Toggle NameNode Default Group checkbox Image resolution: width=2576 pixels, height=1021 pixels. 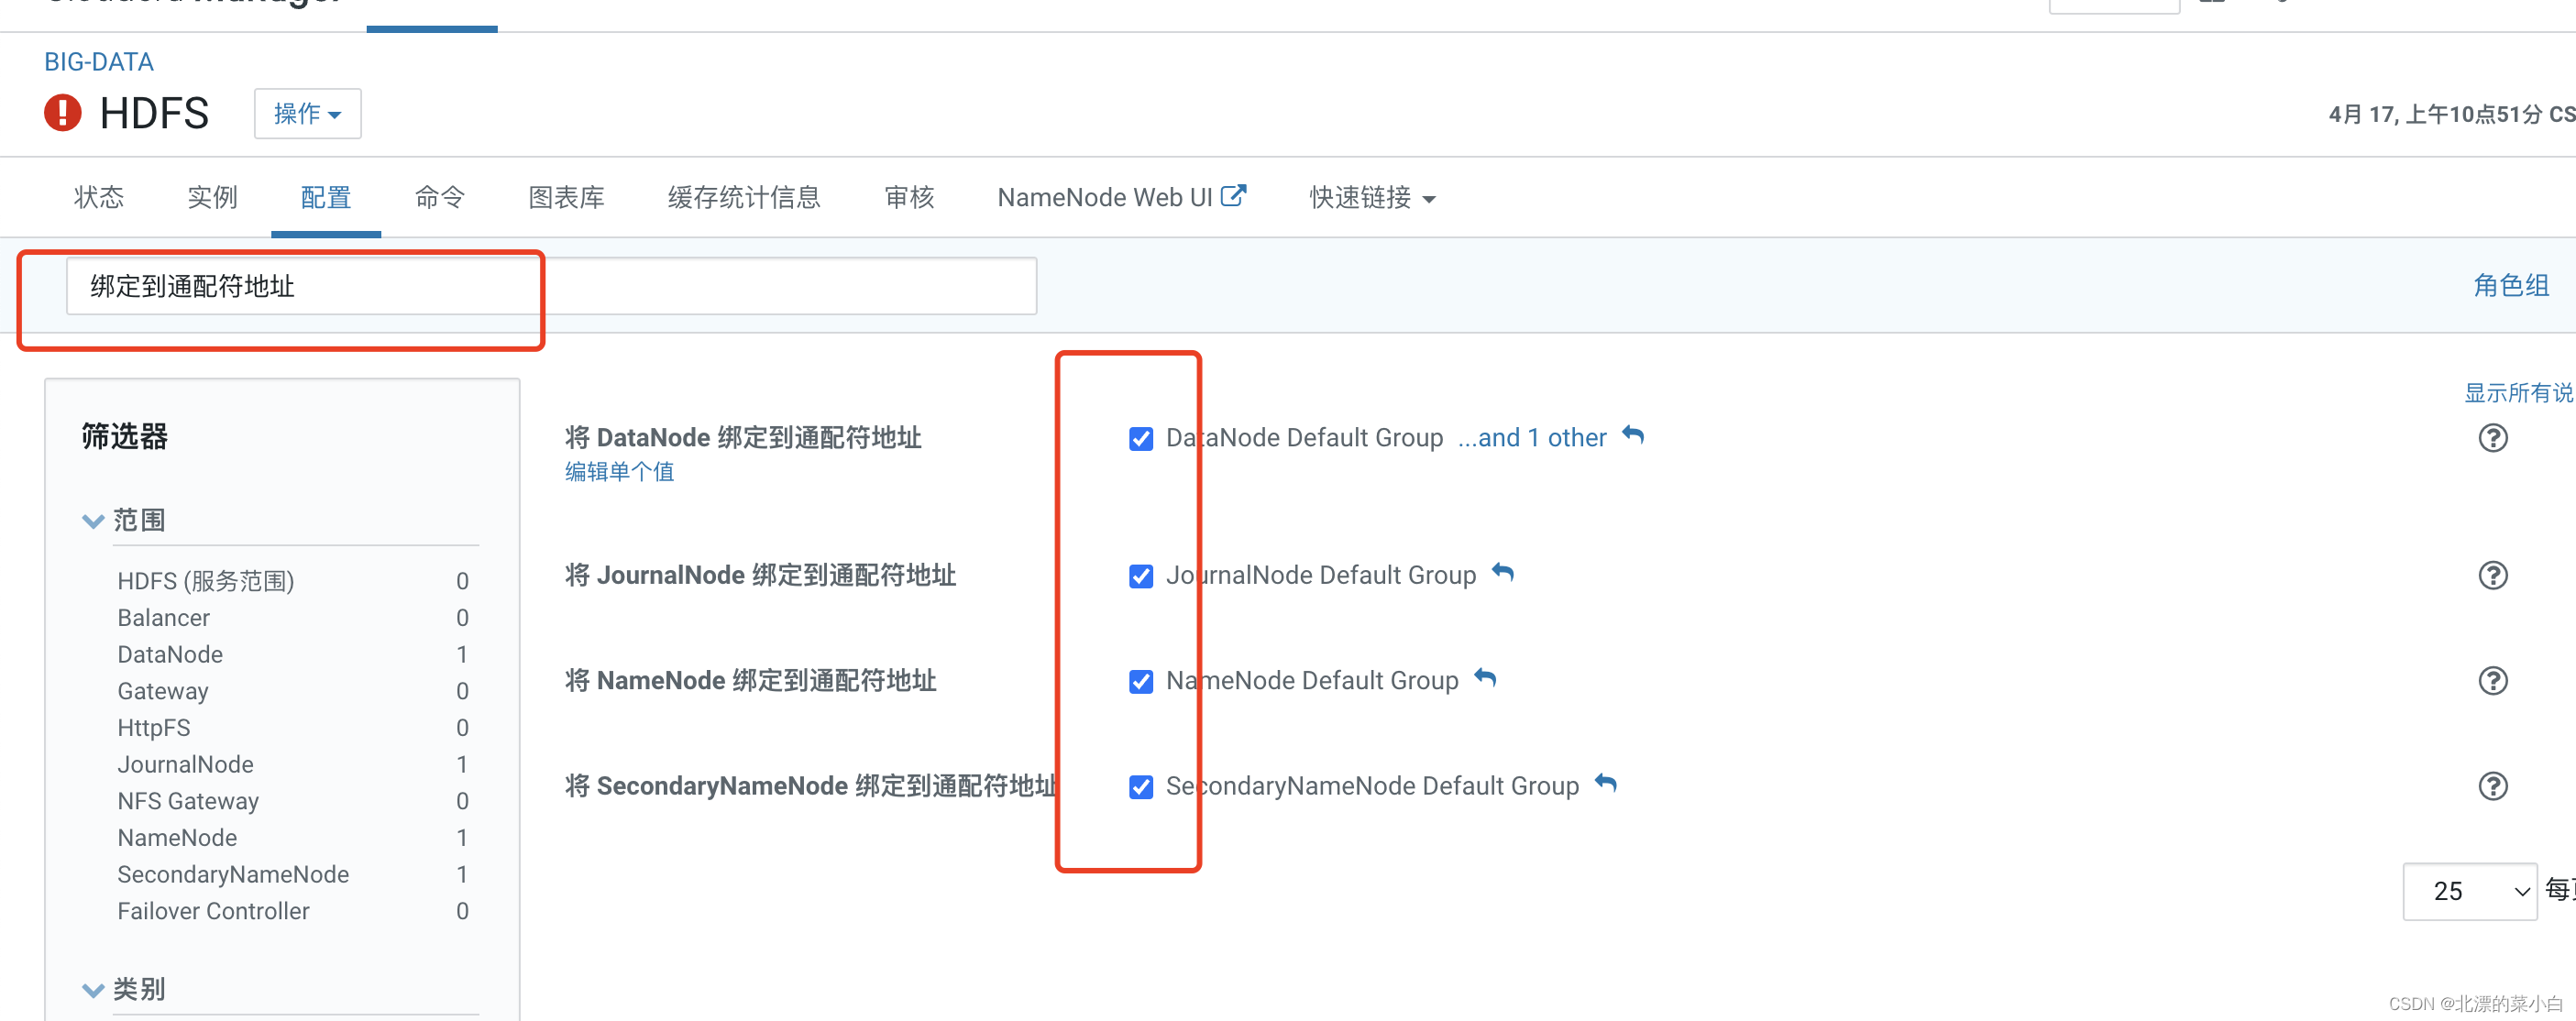tap(1140, 682)
